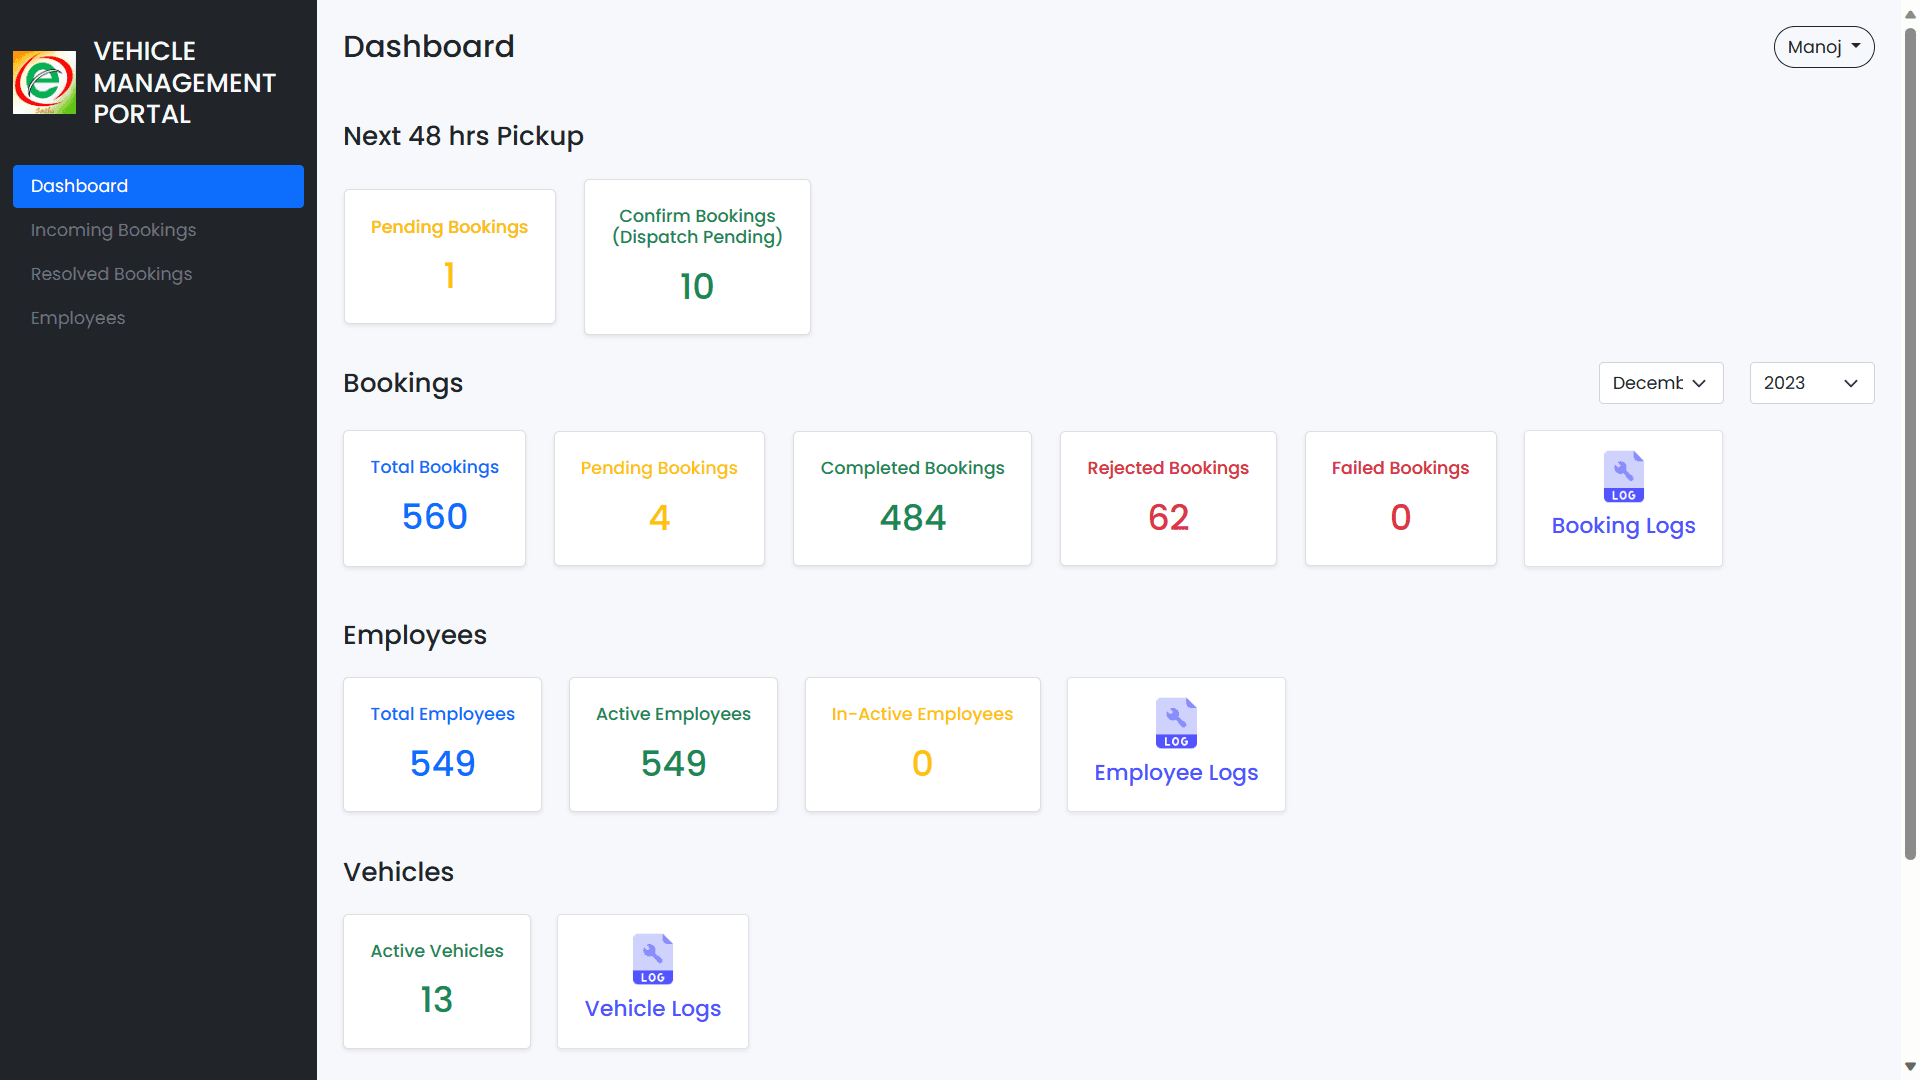Open the month selector showing December
The height and width of the screenshot is (1080, 1920).
(x=1660, y=383)
